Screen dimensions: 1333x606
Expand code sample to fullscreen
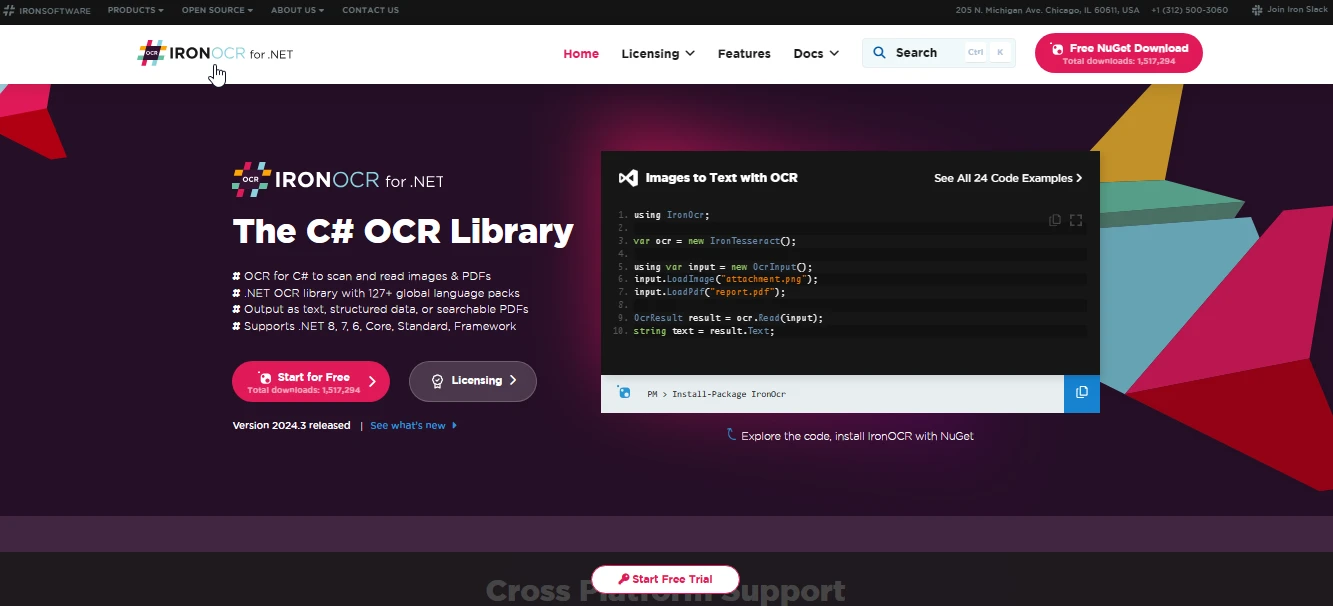[1076, 220]
